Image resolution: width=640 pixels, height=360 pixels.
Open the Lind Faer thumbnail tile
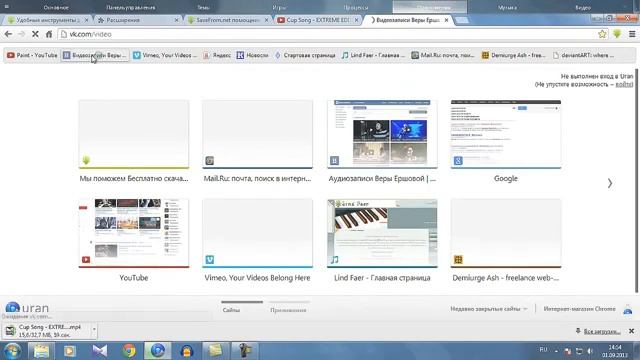pos(382,233)
